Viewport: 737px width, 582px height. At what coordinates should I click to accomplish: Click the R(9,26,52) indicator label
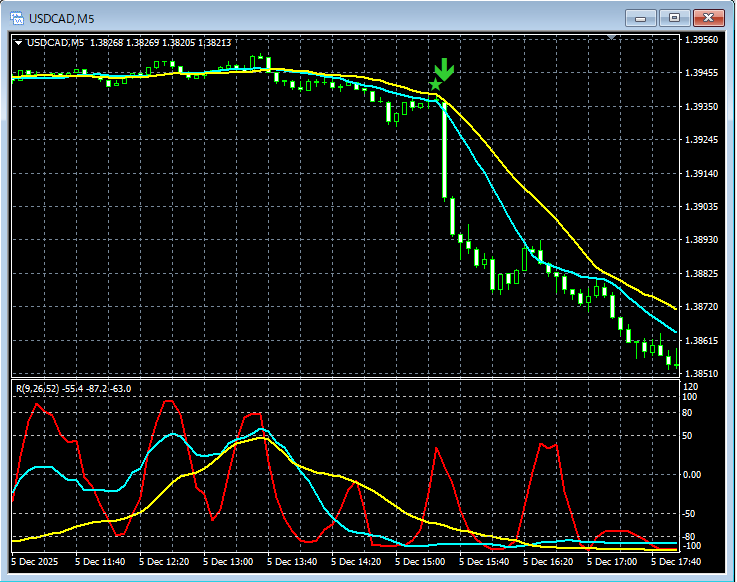coord(39,388)
